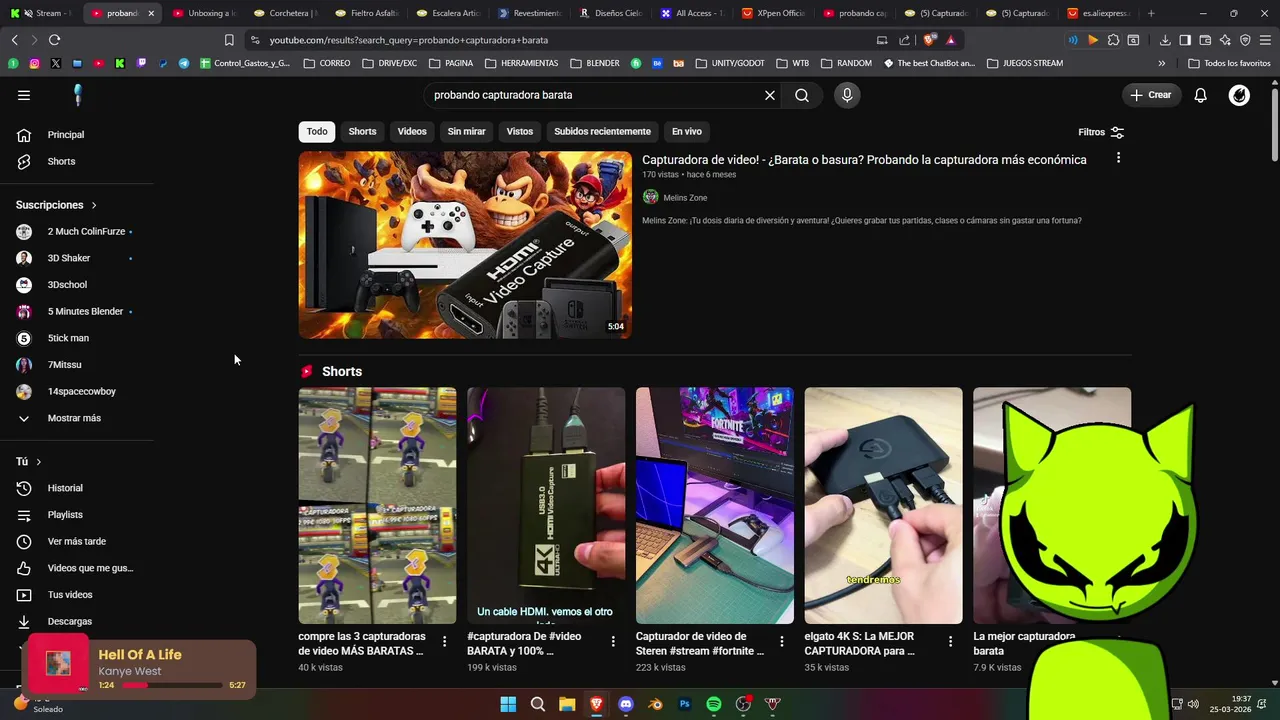Switch to the es.aliexpress browser tab

tap(1098, 13)
